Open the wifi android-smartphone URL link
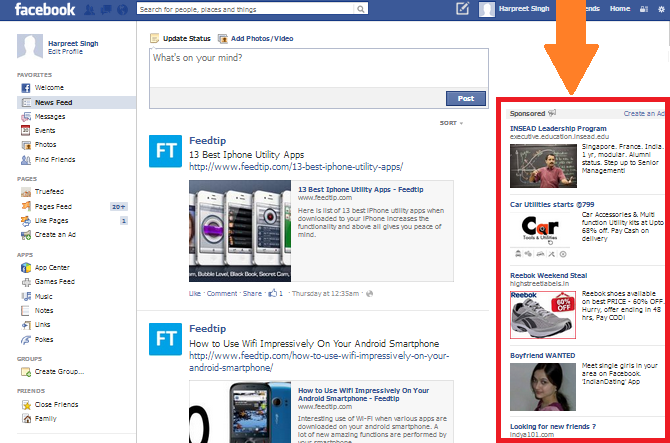 [x=319, y=361]
